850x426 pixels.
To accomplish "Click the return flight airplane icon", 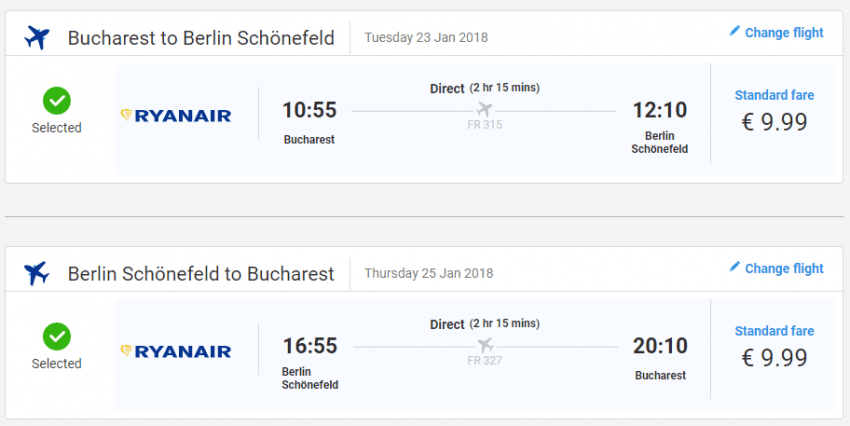I will point(38,273).
